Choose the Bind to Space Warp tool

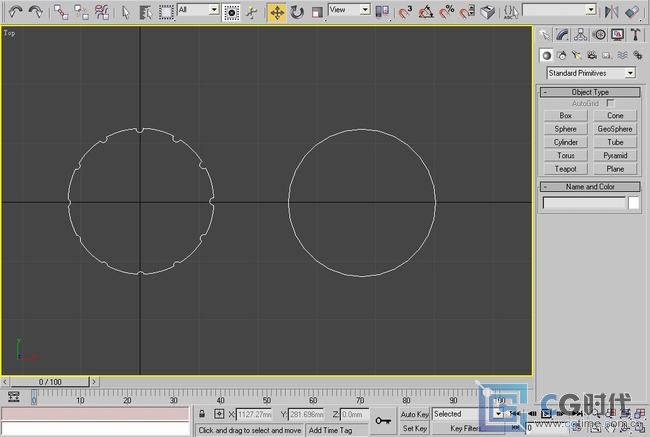coord(102,12)
